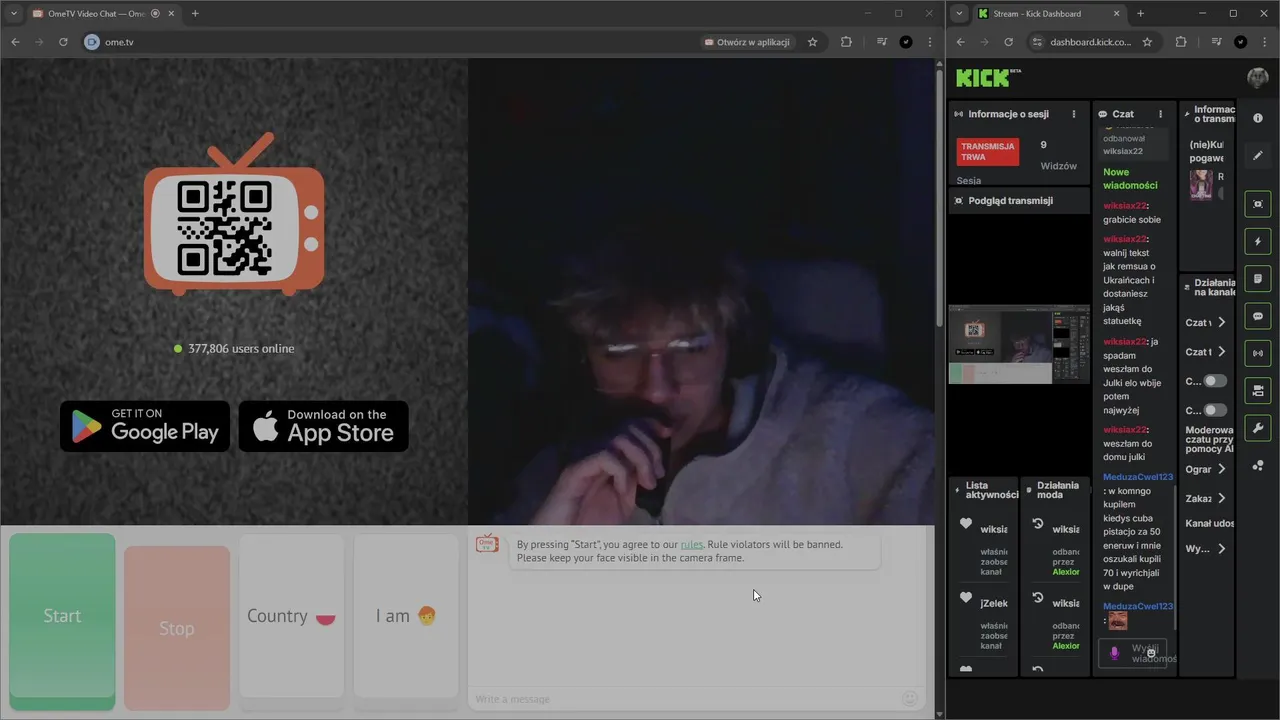
Task: Open the rules link in OmeTV notice
Action: [691, 544]
